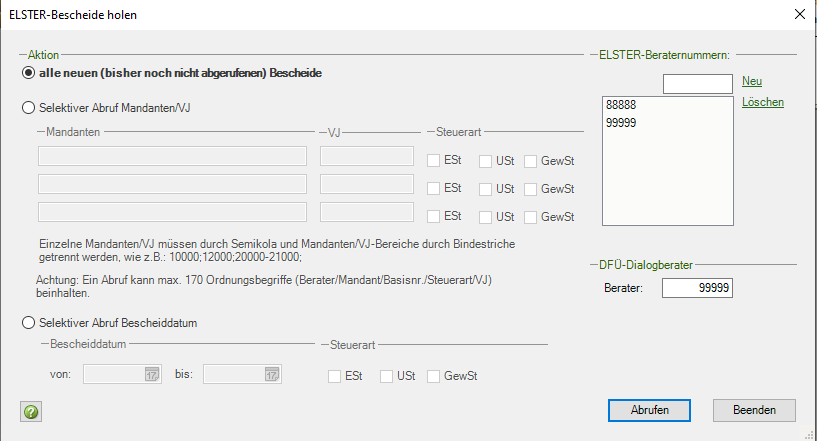This screenshot has height=441, width=817.
Task: Click first Mandanten input field
Action: click(172, 156)
